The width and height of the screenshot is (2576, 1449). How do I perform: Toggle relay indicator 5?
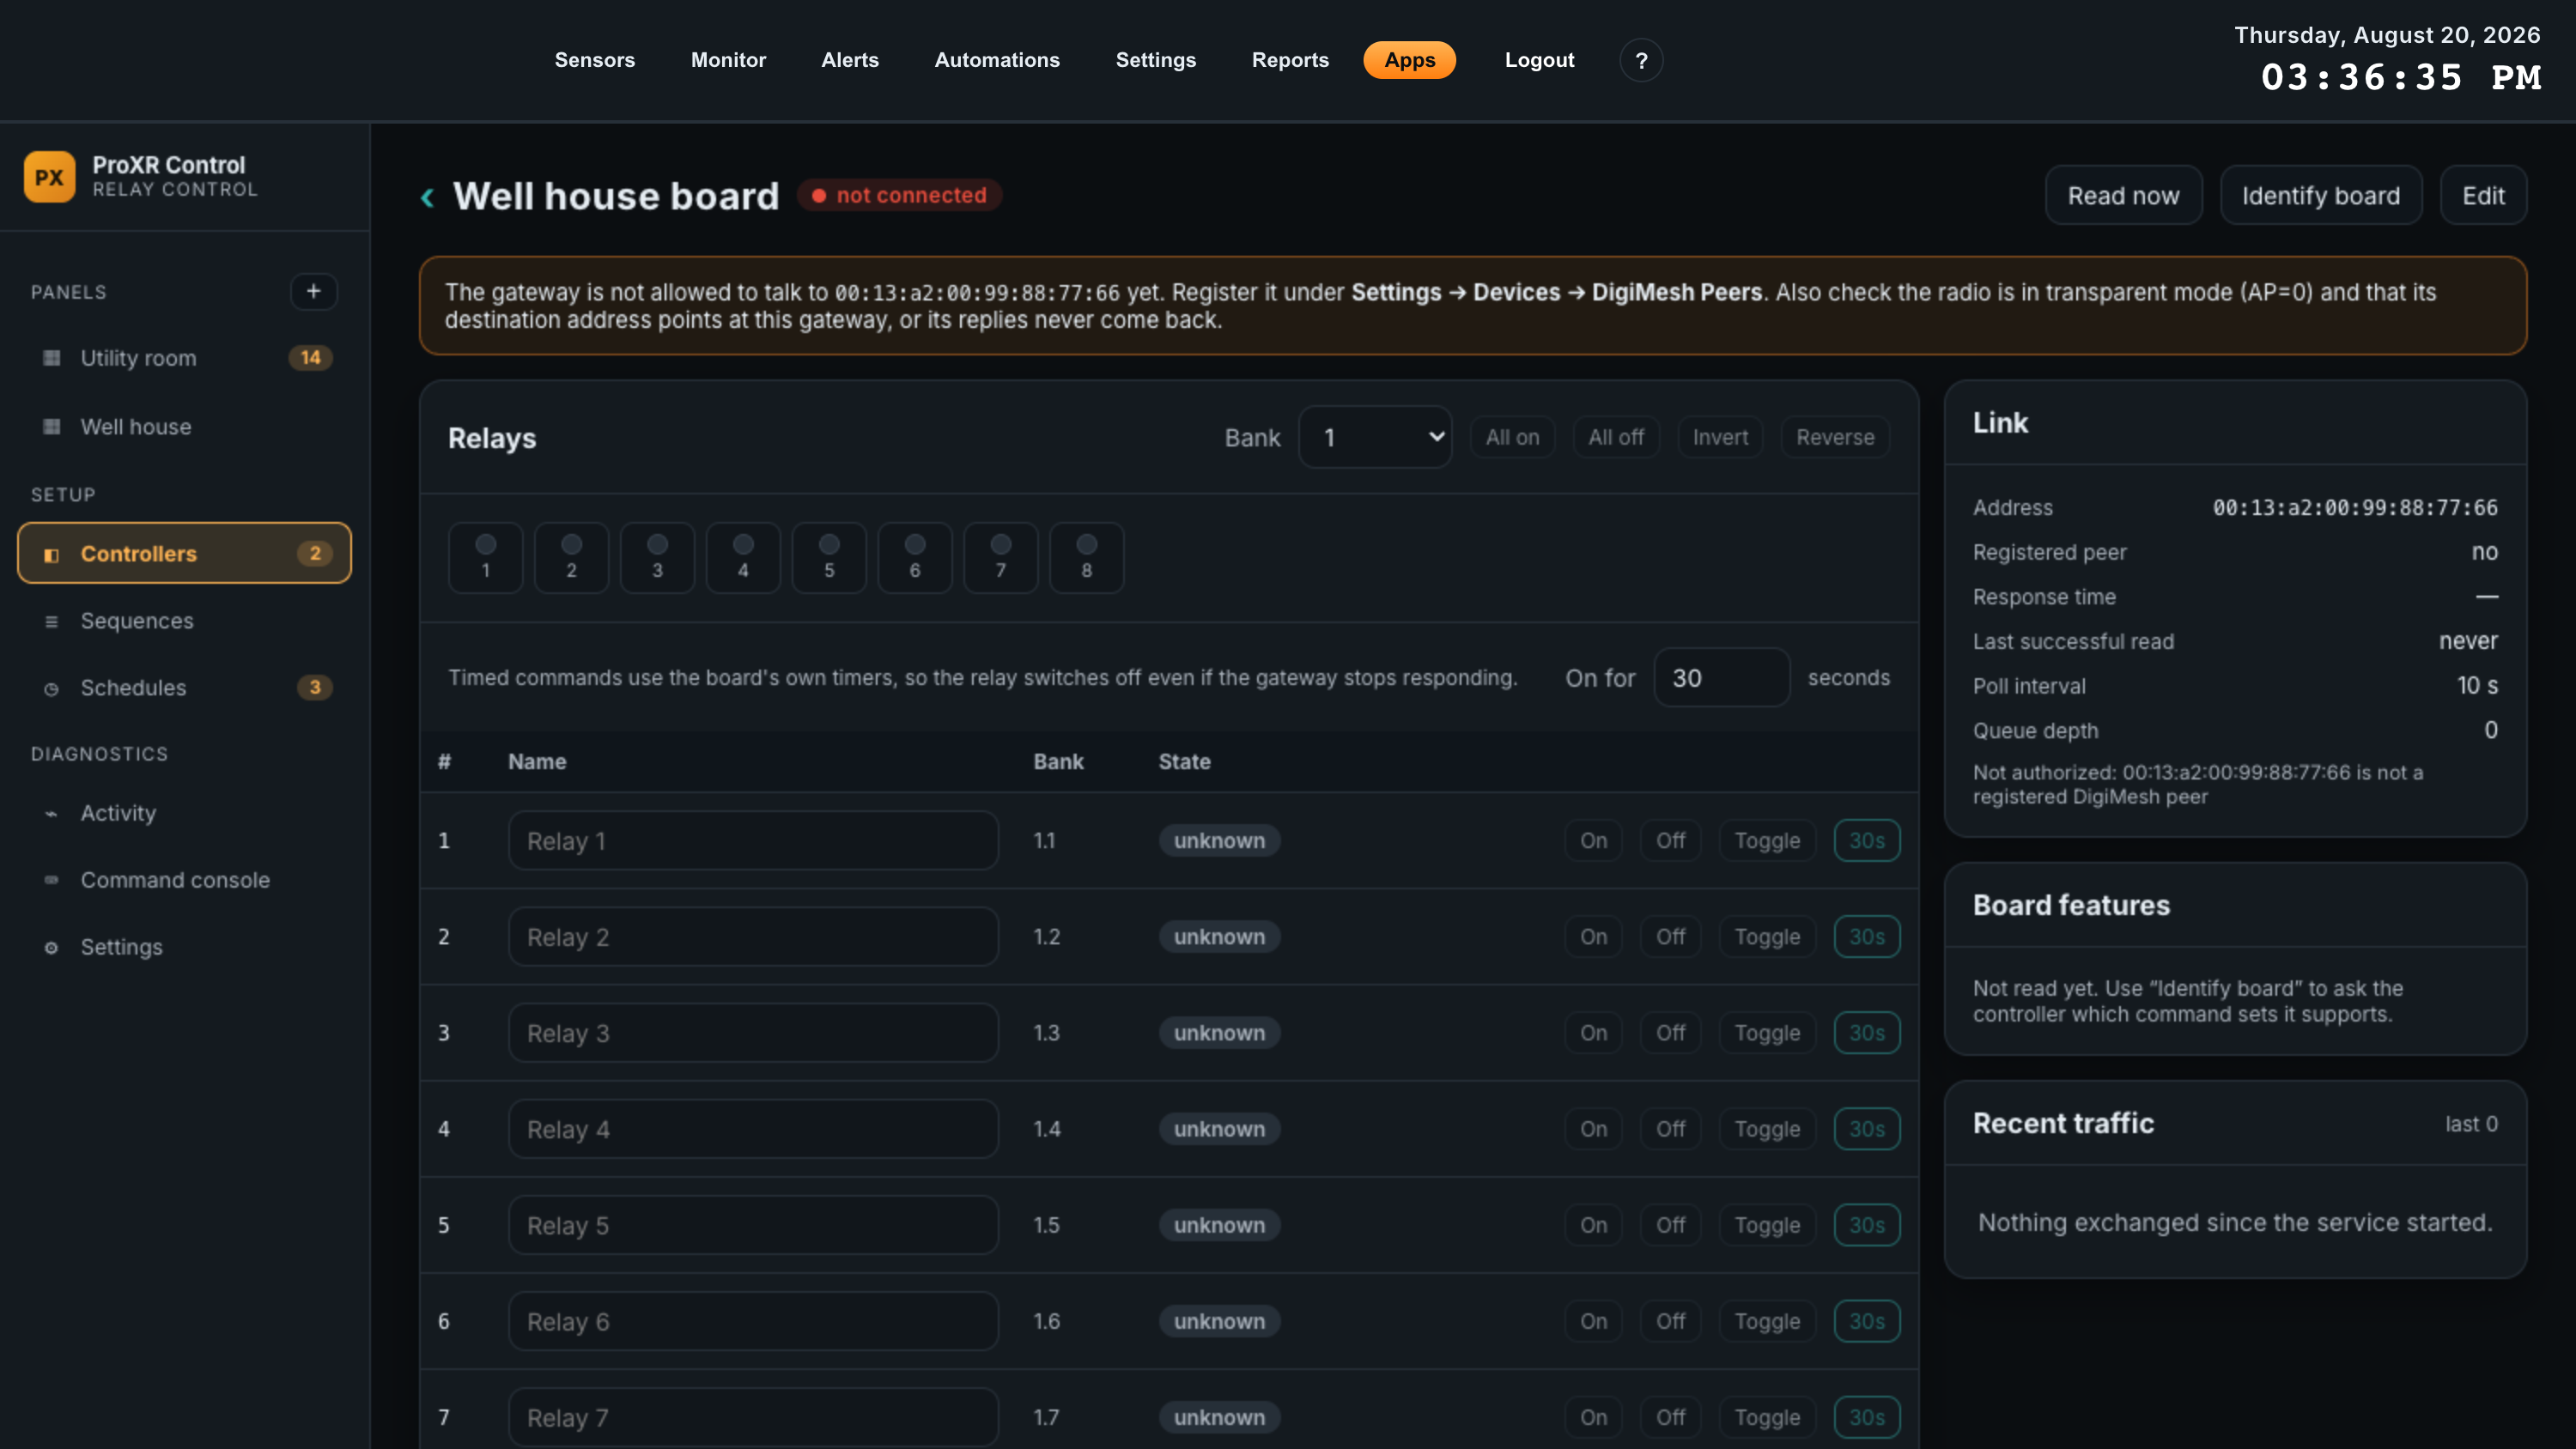[x=829, y=557]
